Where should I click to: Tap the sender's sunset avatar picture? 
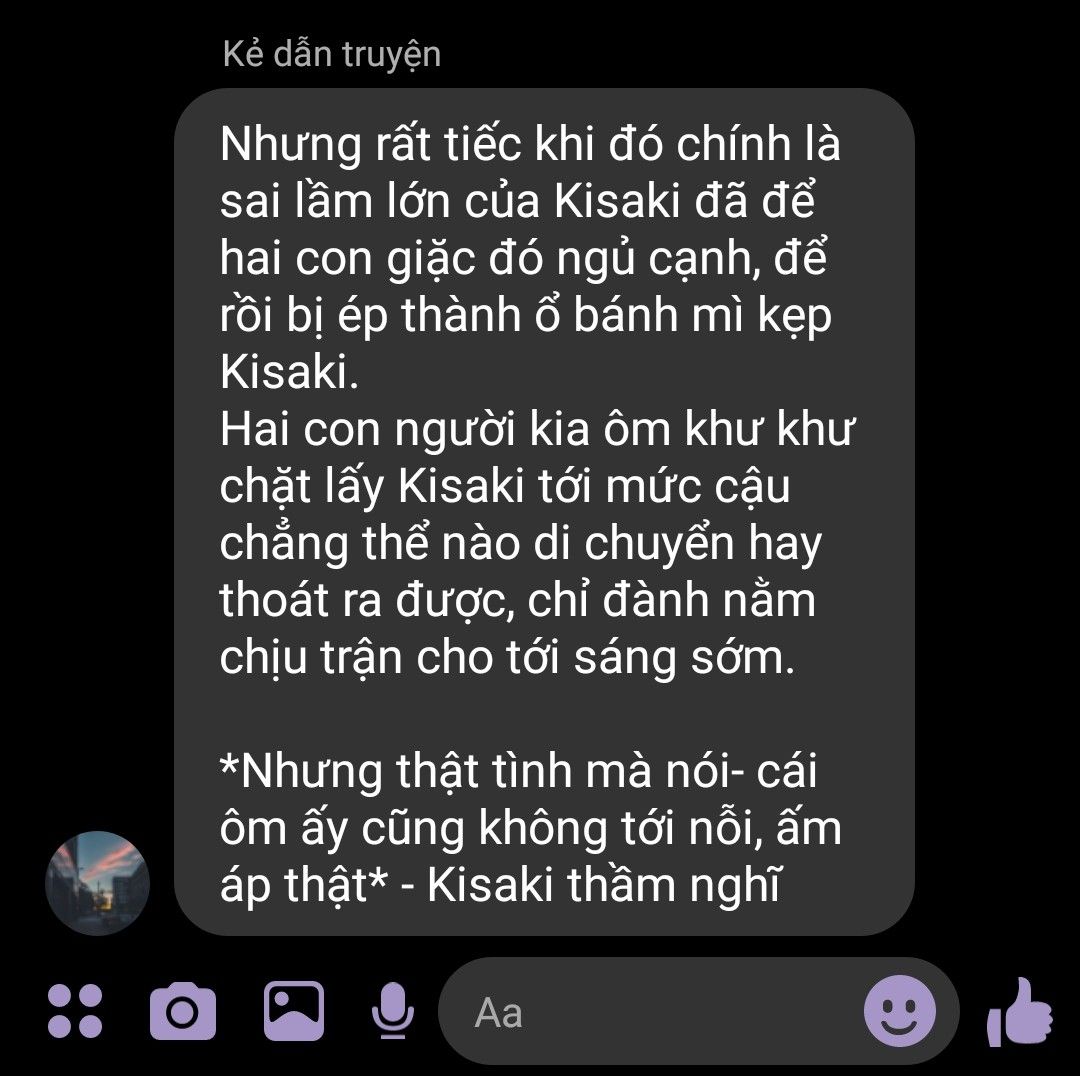click(x=97, y=882)
